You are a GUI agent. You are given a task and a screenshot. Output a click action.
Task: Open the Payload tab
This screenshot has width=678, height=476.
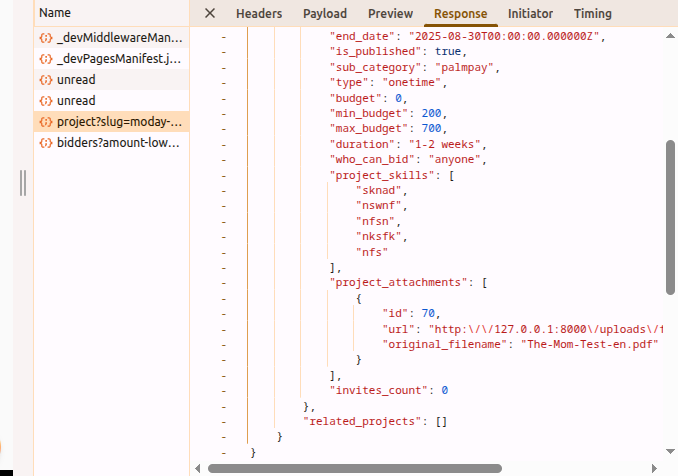click(x=325, y=13)
